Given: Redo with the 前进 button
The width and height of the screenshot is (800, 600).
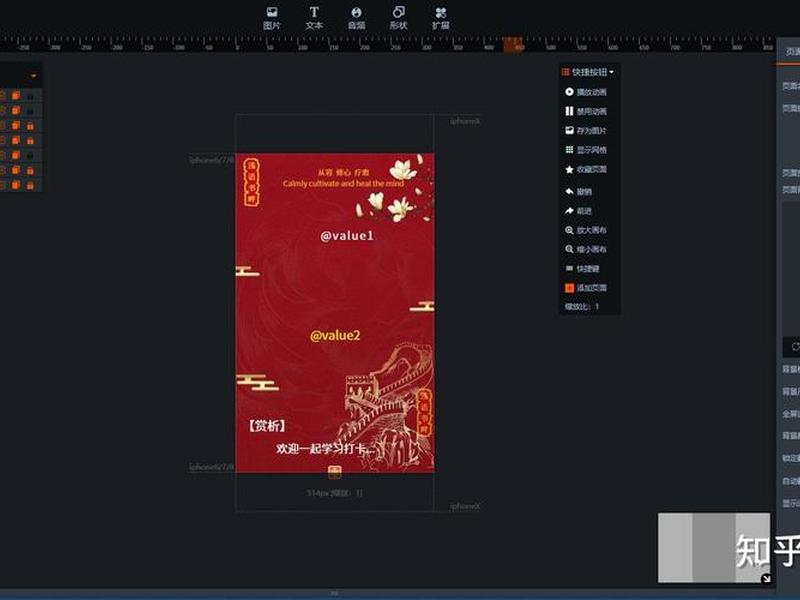Looking at the screenshot, I should pos(579,211).
